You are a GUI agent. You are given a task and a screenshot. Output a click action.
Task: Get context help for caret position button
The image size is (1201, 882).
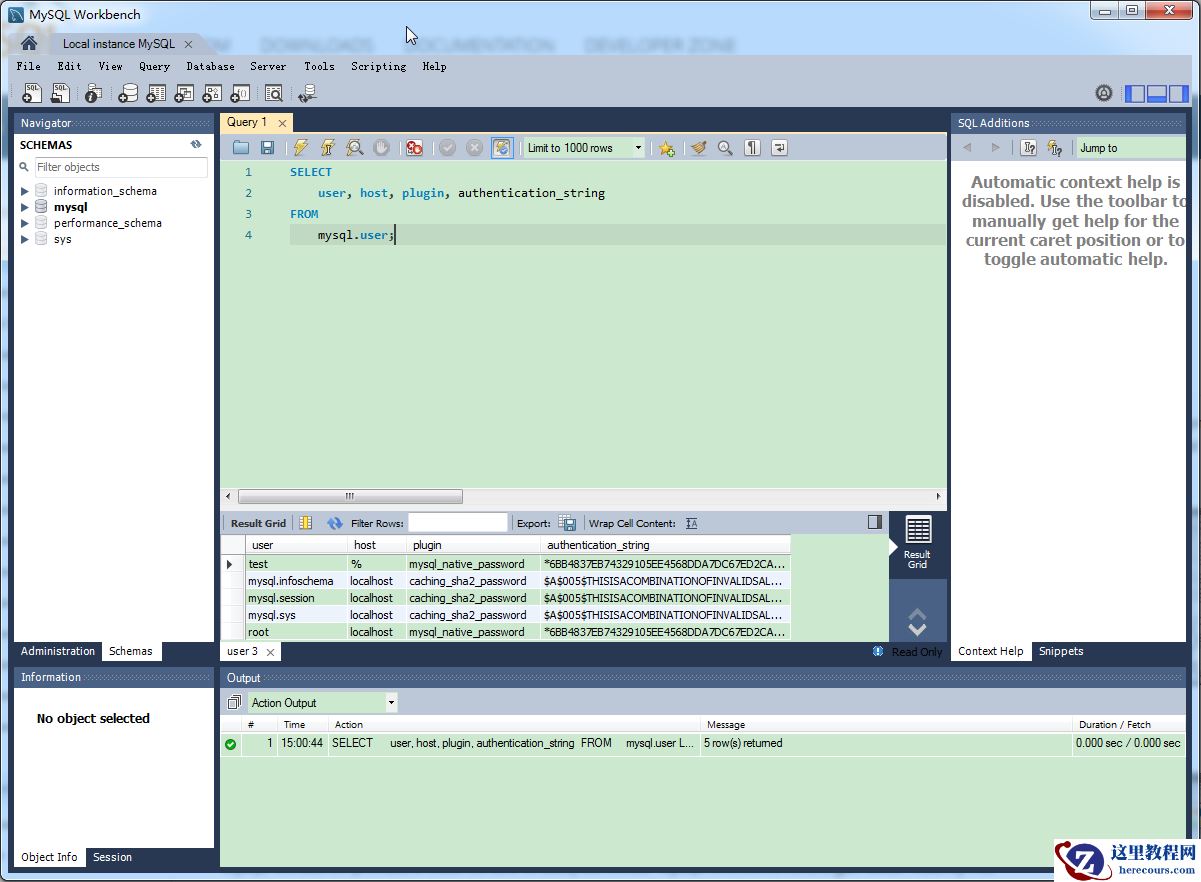[x=1028, y=148]
